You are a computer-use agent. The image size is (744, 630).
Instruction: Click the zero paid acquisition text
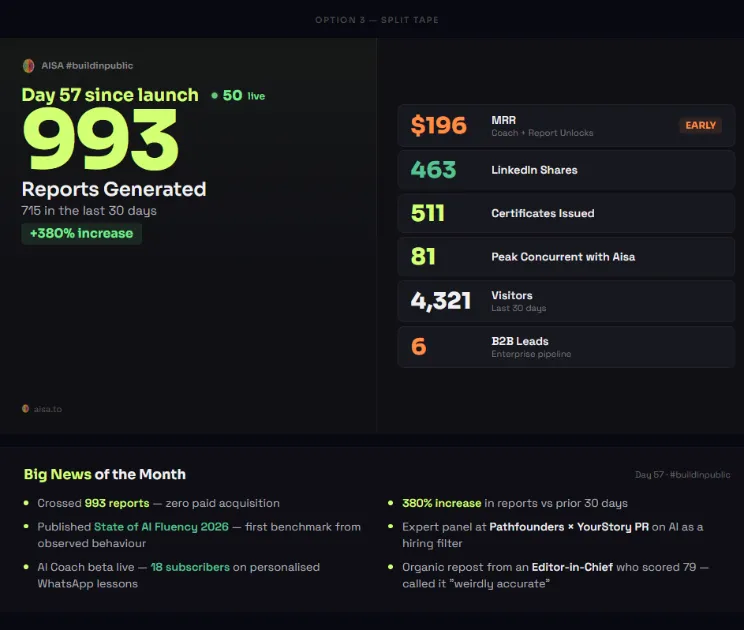223,503
